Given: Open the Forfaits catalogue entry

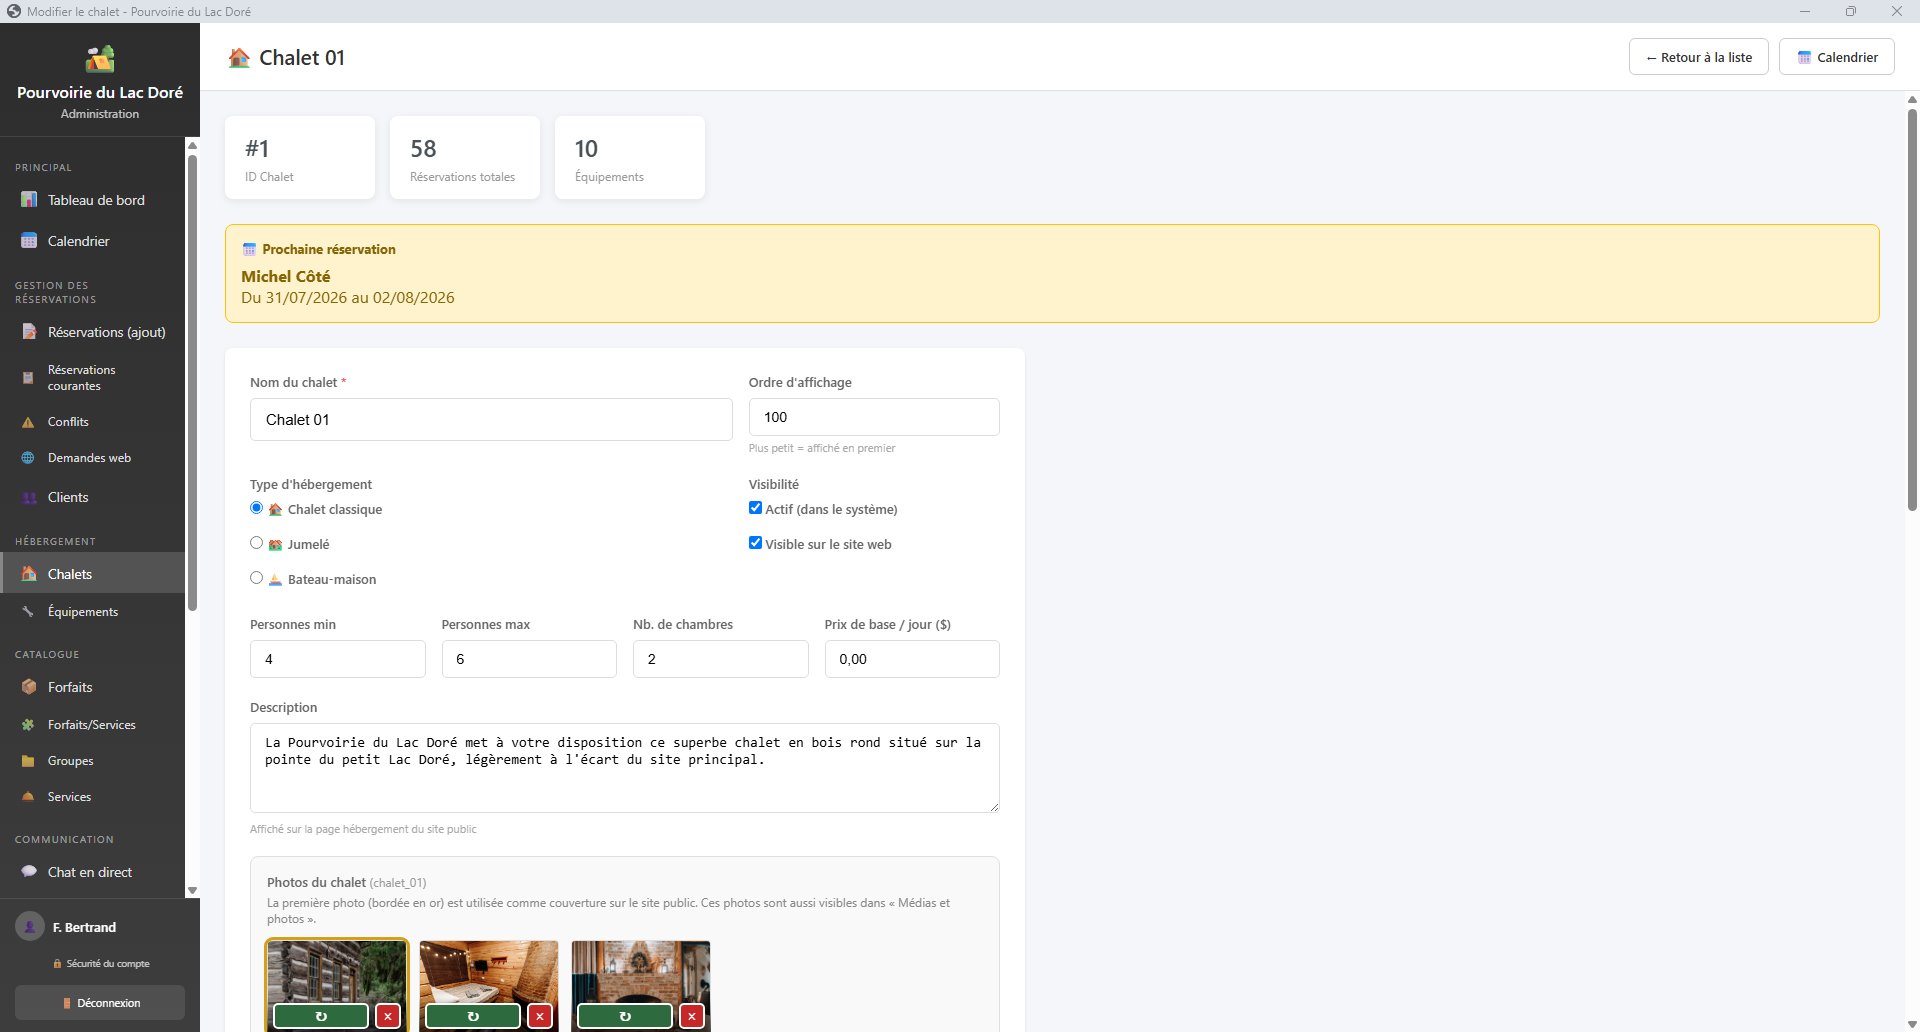Looking at the screenshot, I should coord(92,687).
